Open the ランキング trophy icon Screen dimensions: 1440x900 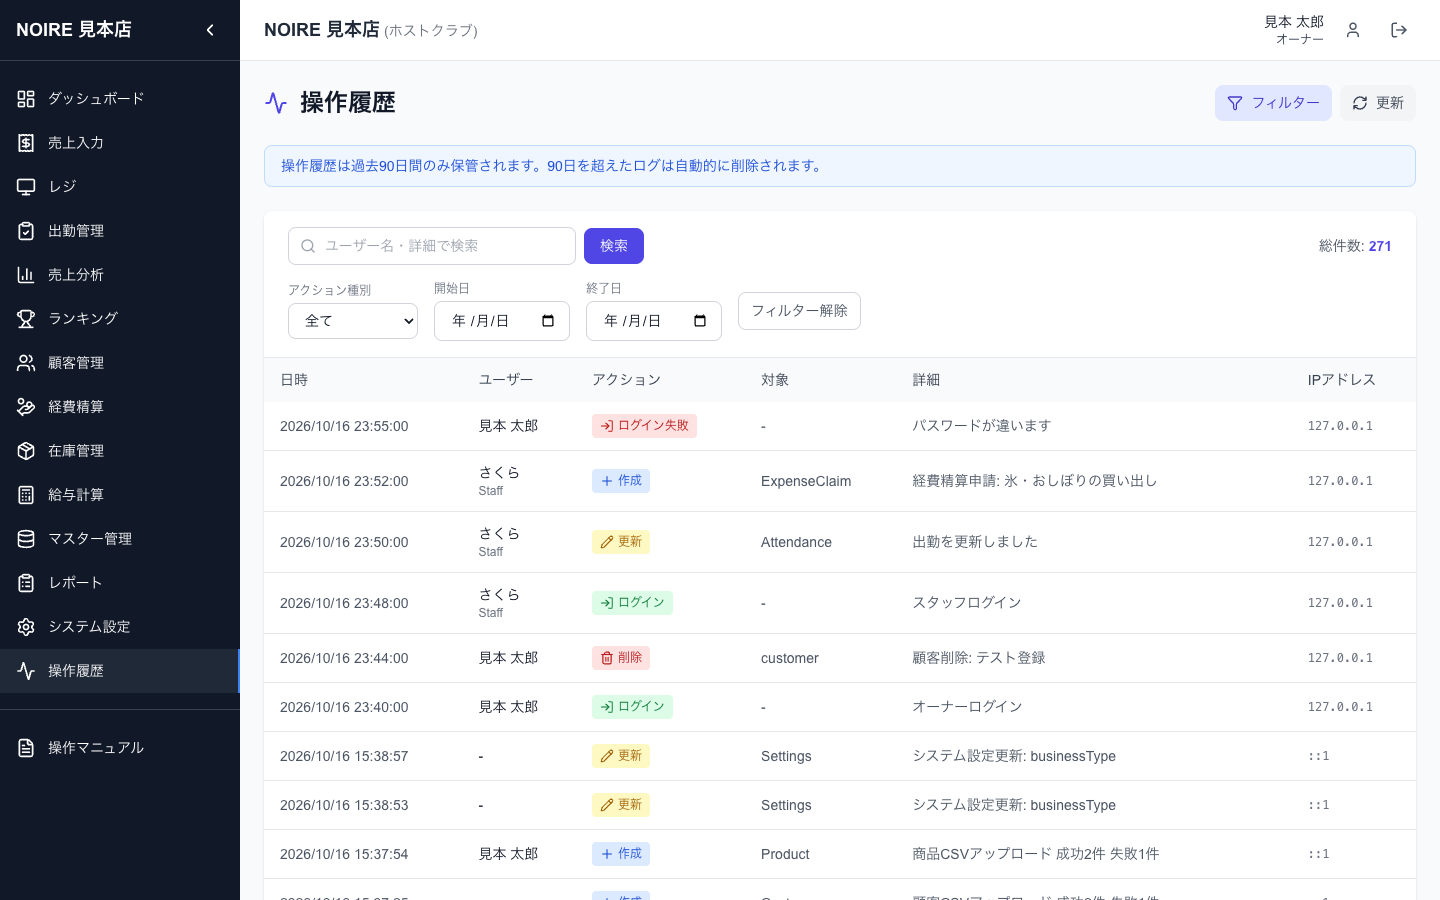(x=26, y=319)
